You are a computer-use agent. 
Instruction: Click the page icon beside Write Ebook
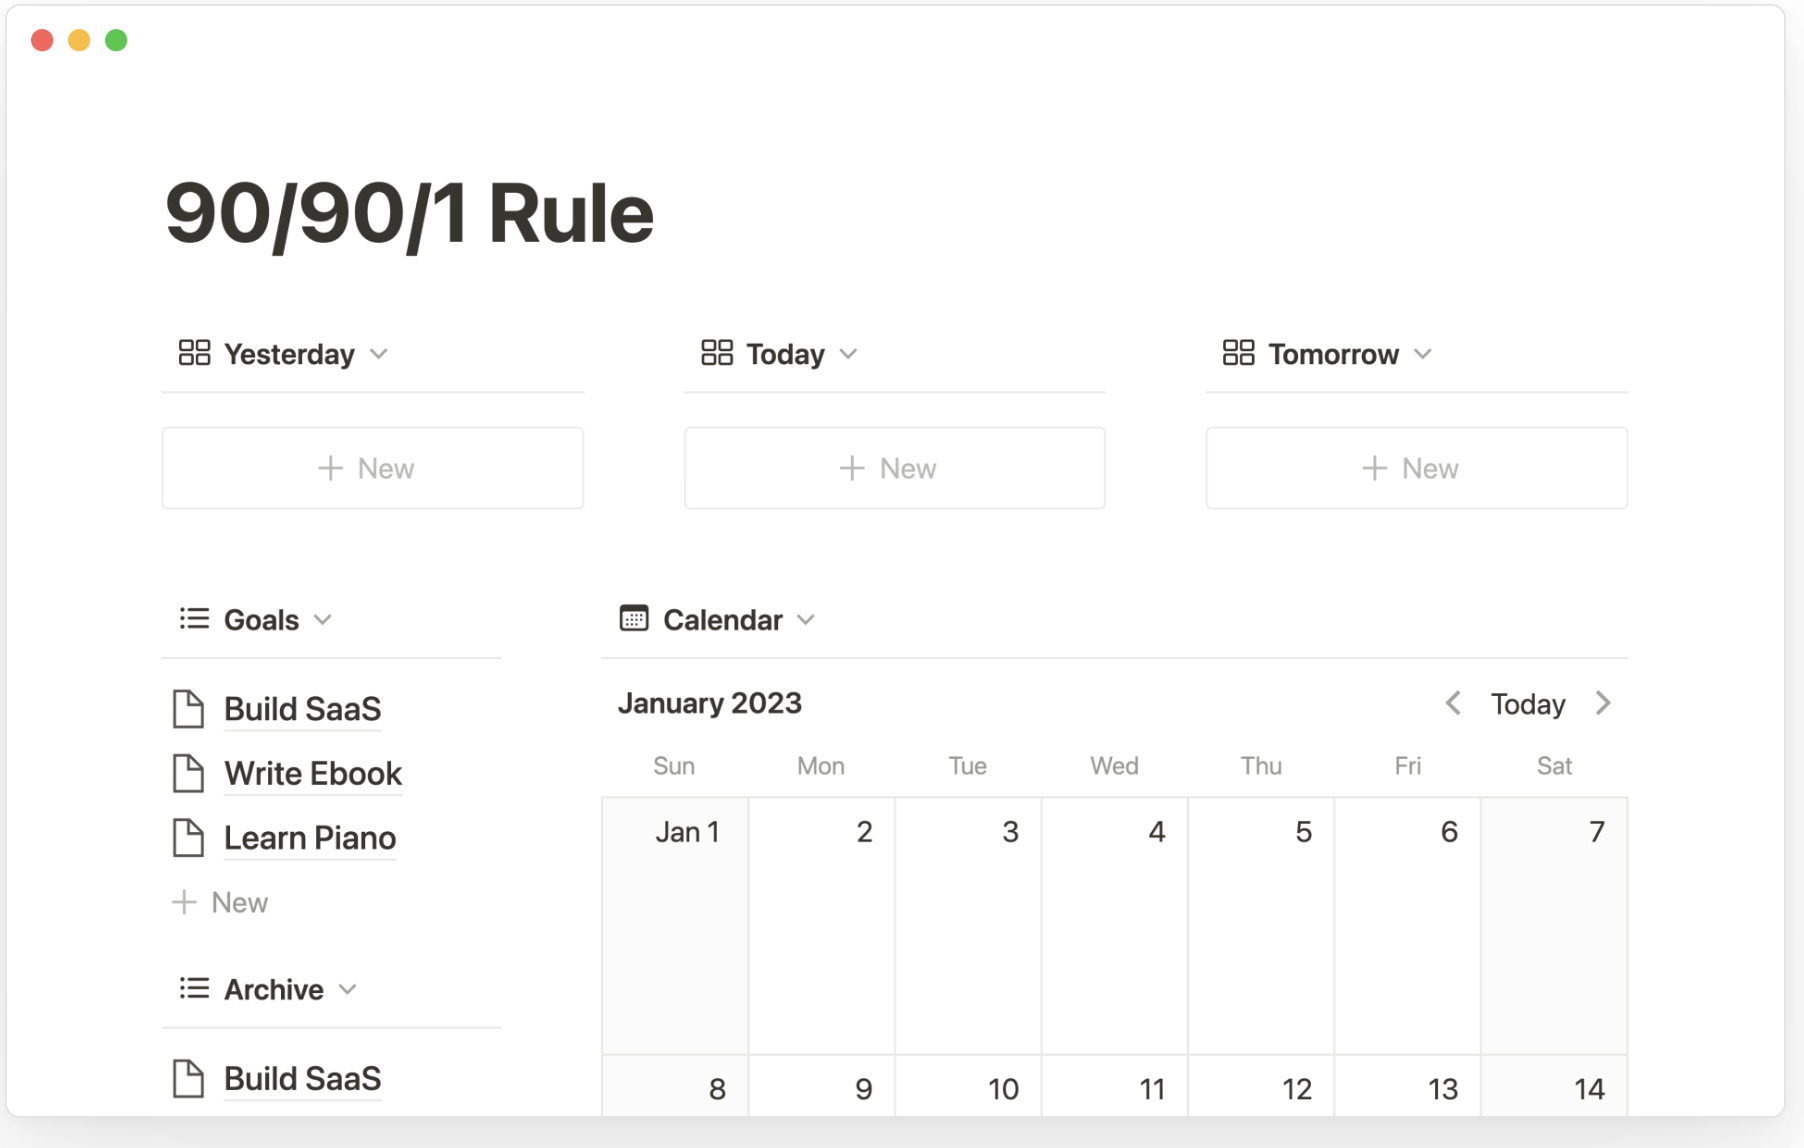click(x=189, y=772)
